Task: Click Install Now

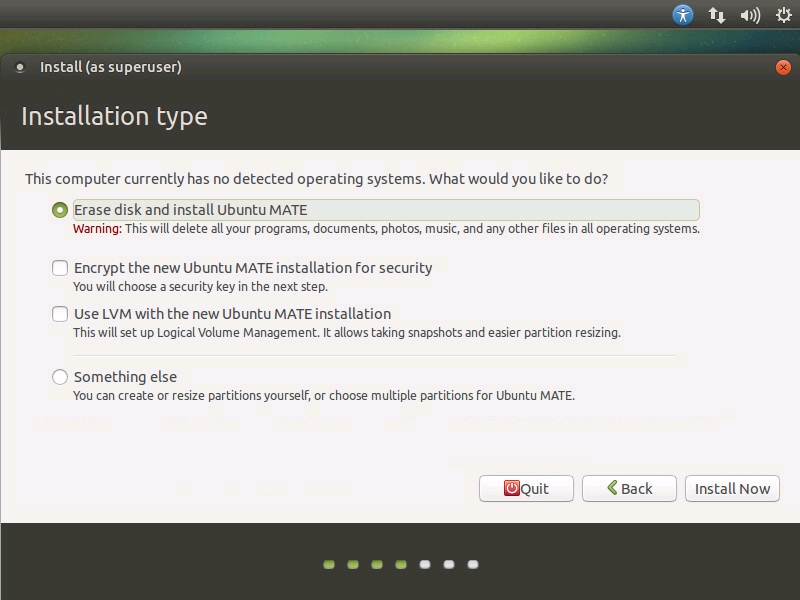Action: pos(732,488)
